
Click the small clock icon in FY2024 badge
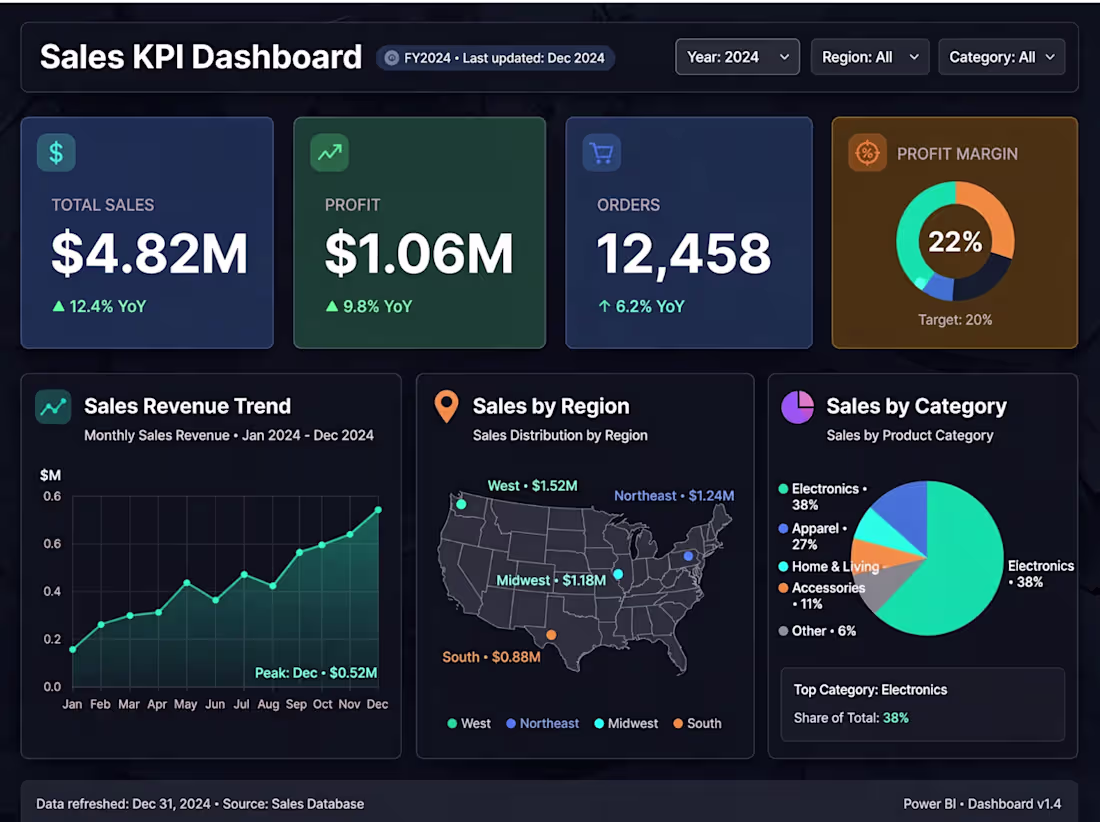tap(391, 58)
